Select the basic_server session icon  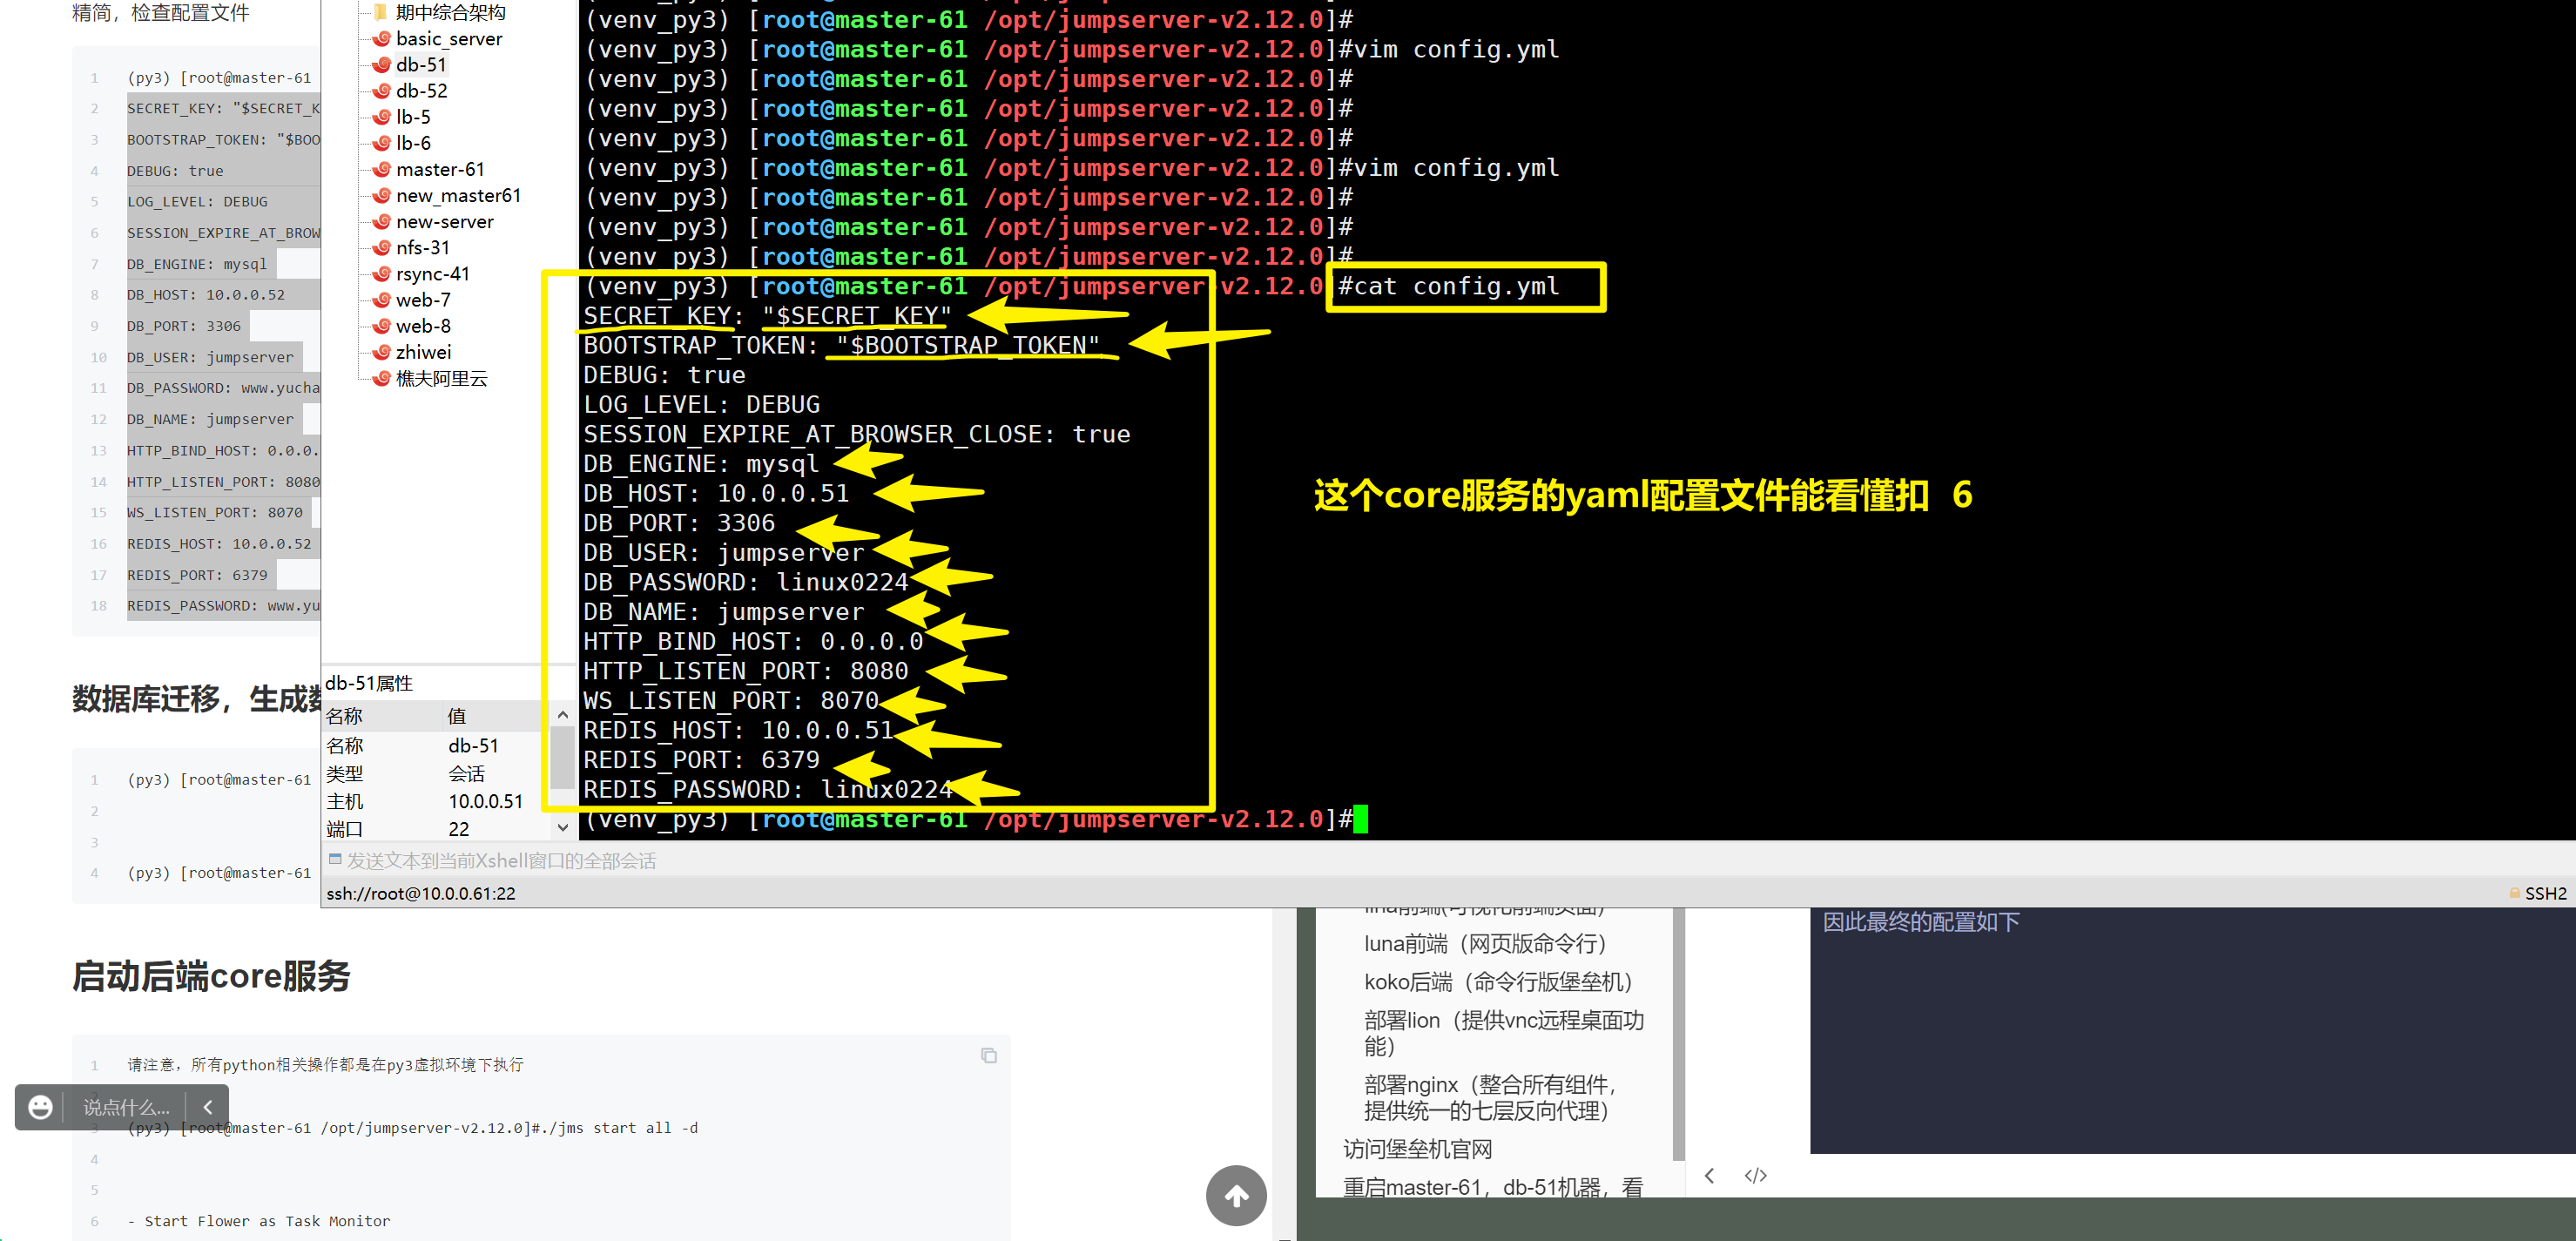[381, 39]
